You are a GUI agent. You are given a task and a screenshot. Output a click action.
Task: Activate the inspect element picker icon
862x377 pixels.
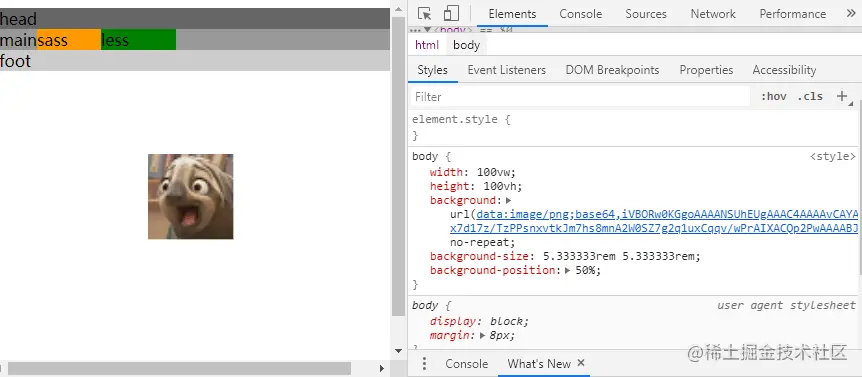(424, 14)
